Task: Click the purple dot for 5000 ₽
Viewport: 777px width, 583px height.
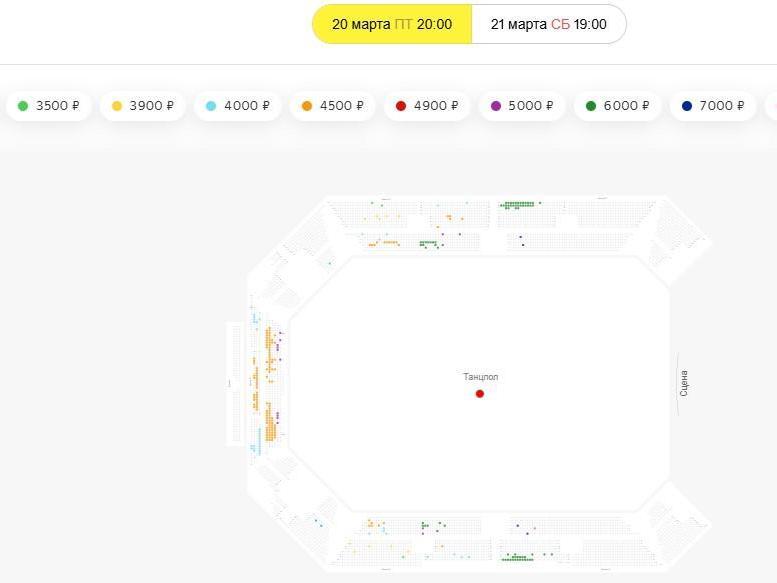Action: (x=497, y=106)
